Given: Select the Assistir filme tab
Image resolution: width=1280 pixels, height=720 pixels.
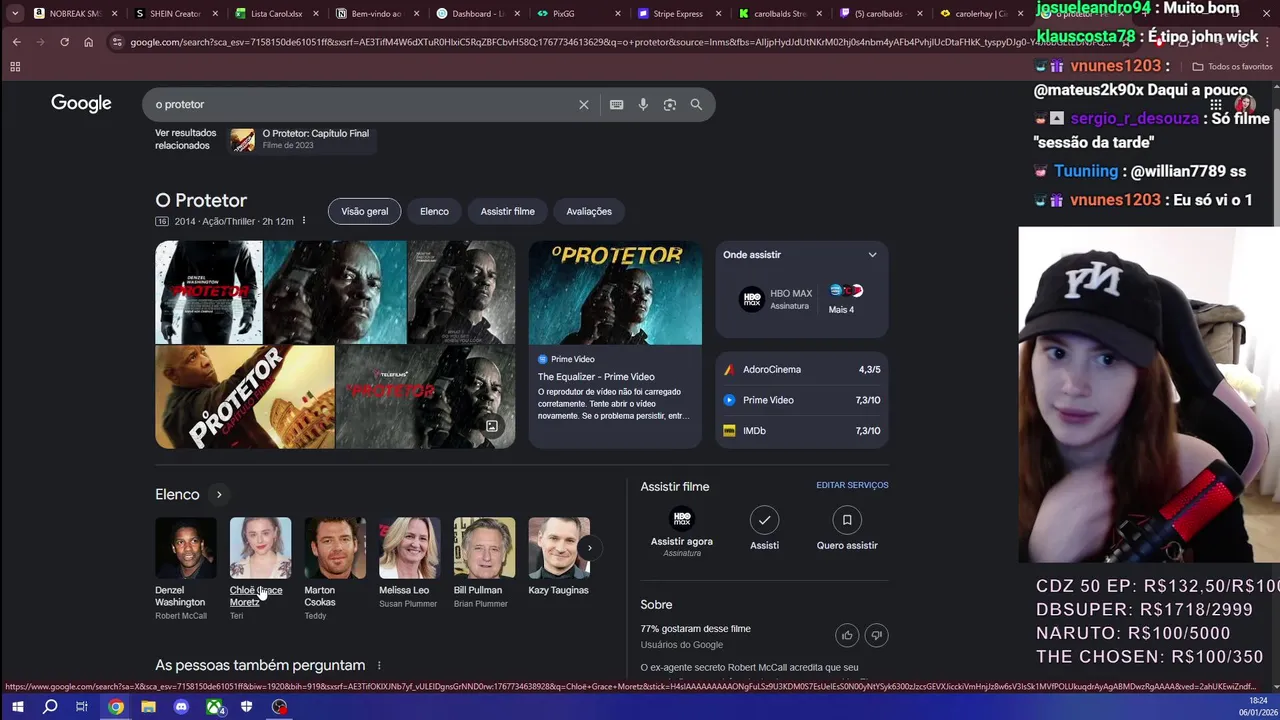Looking at the screenshot, I should 507,211.
